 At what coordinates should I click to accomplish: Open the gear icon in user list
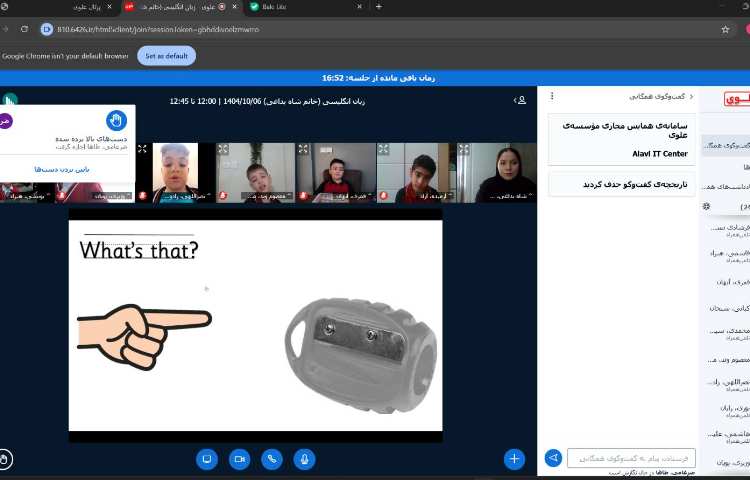coord(706,206)
